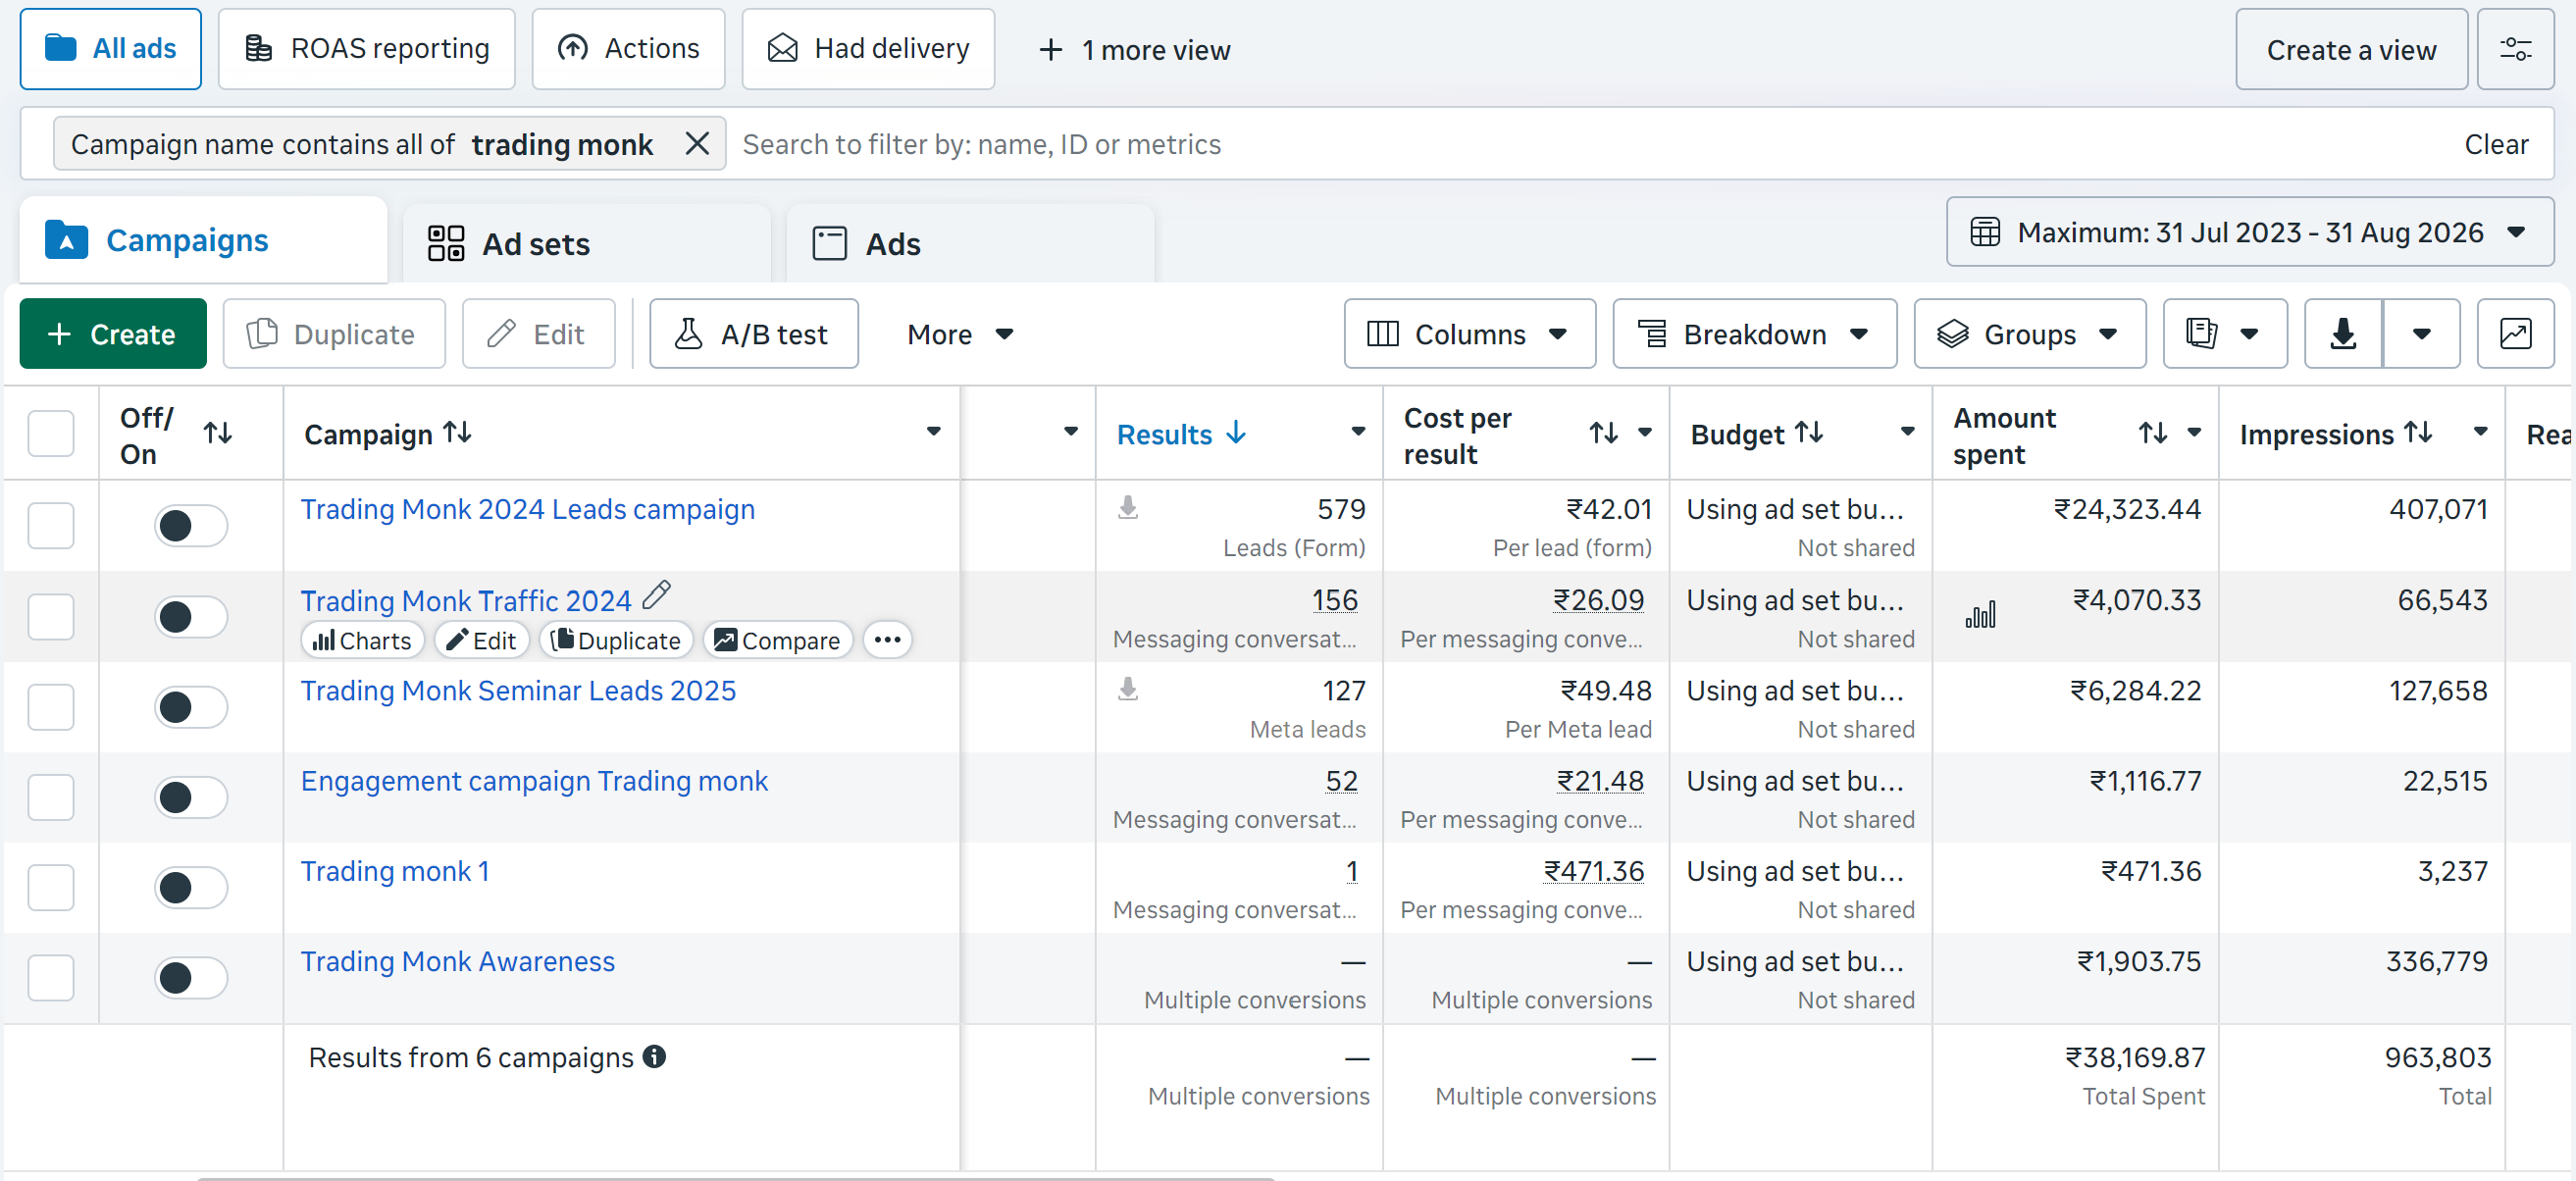The height and width of the screenshot is (1181, 2576).
Task: Switch to the All ads view
Action: coord(111,49)
